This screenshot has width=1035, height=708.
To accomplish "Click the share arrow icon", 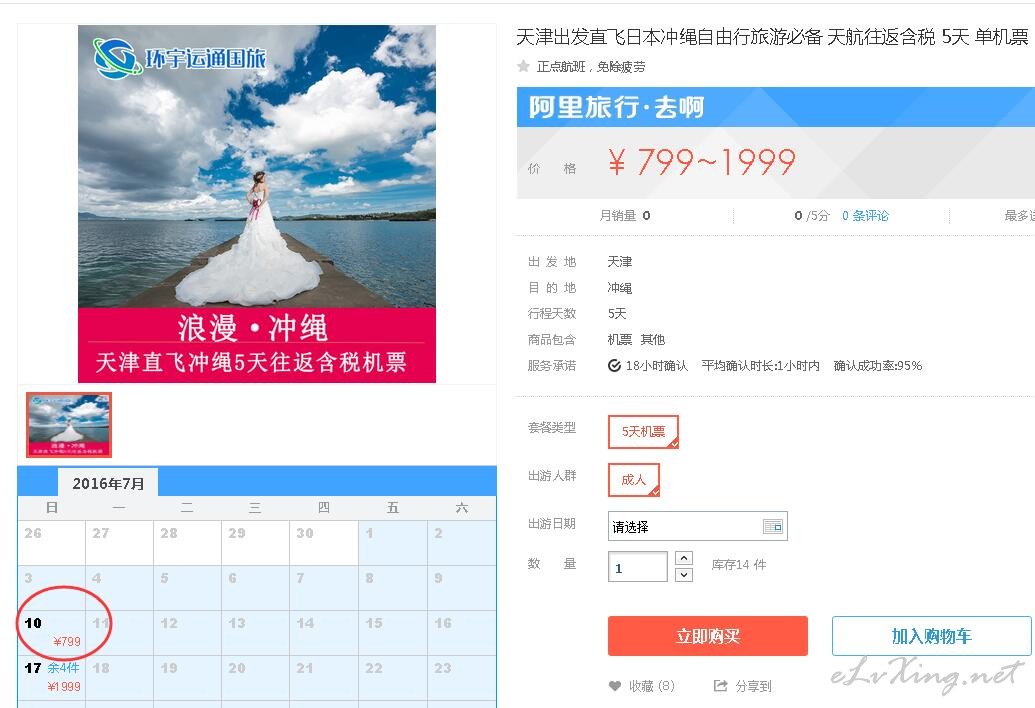I will click(720, 686).
